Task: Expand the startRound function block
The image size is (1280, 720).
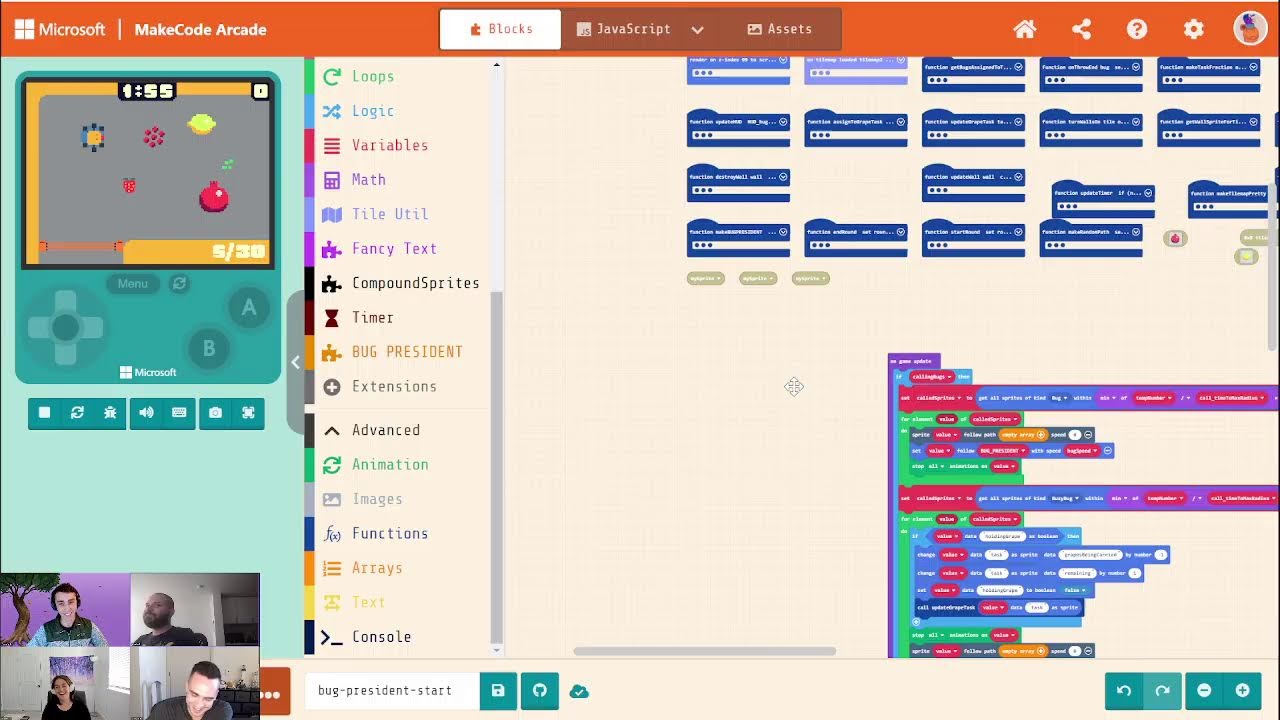Action: 1018,232
